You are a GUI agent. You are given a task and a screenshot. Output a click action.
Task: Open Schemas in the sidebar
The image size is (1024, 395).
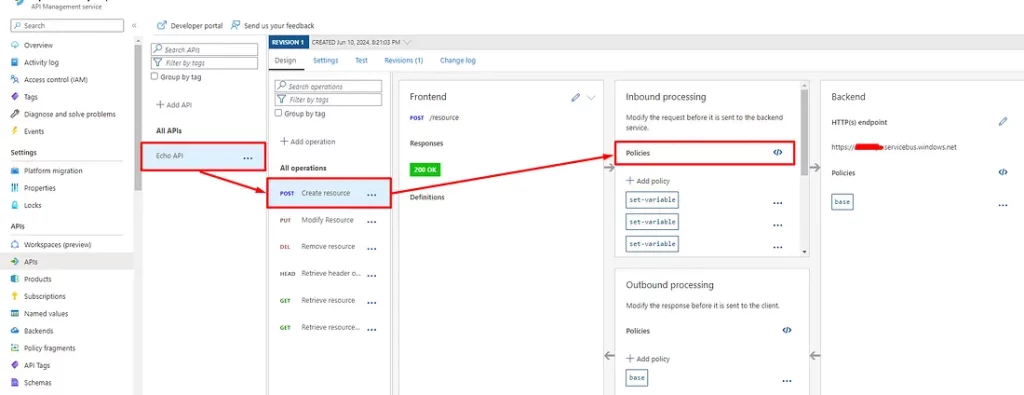coord(37,383)
